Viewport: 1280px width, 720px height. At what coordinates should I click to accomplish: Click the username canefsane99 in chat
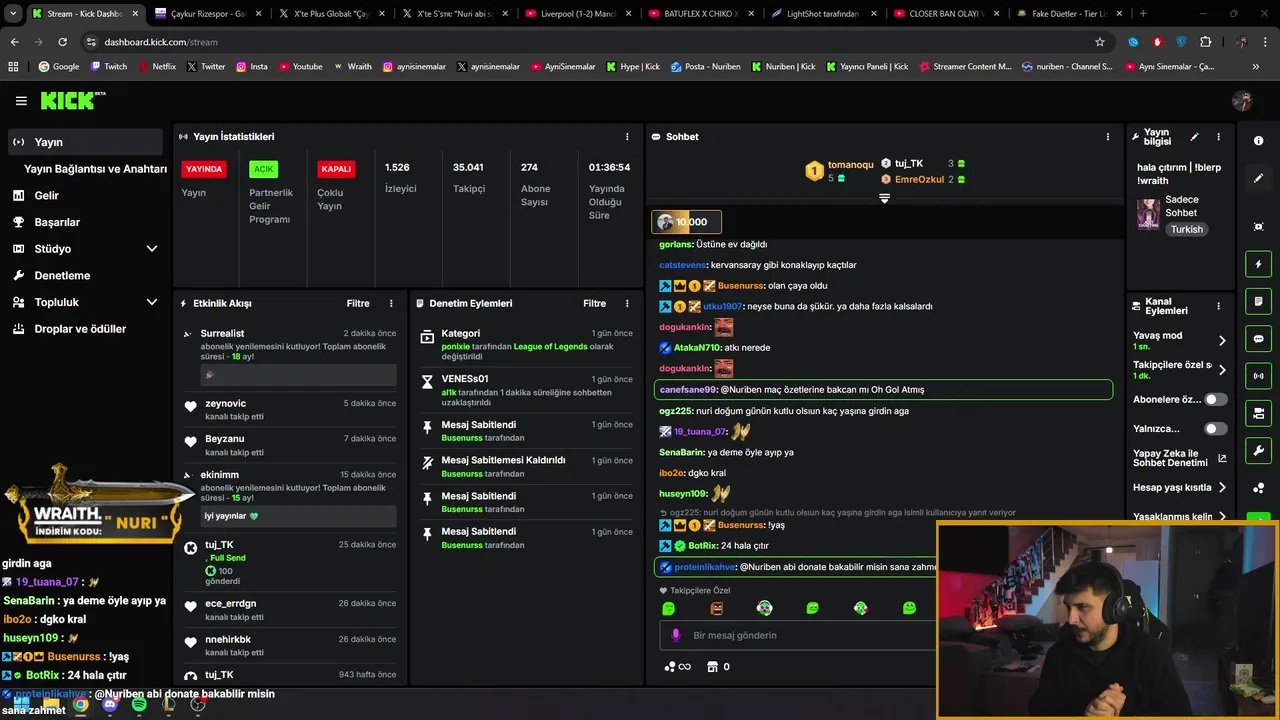pos(688,390)
